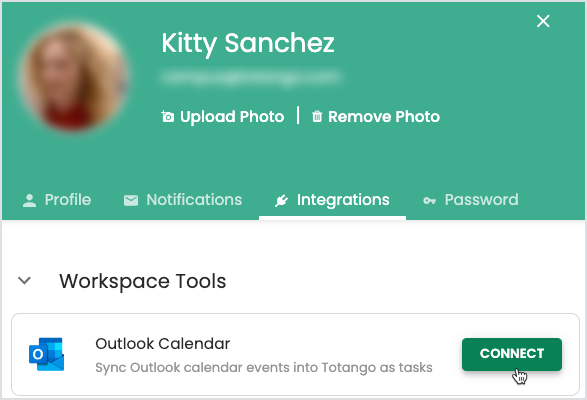The height and width of the screenshot is (400, 587).
Task: Click the blurred profile photo avatar
Action: [75, 78]
